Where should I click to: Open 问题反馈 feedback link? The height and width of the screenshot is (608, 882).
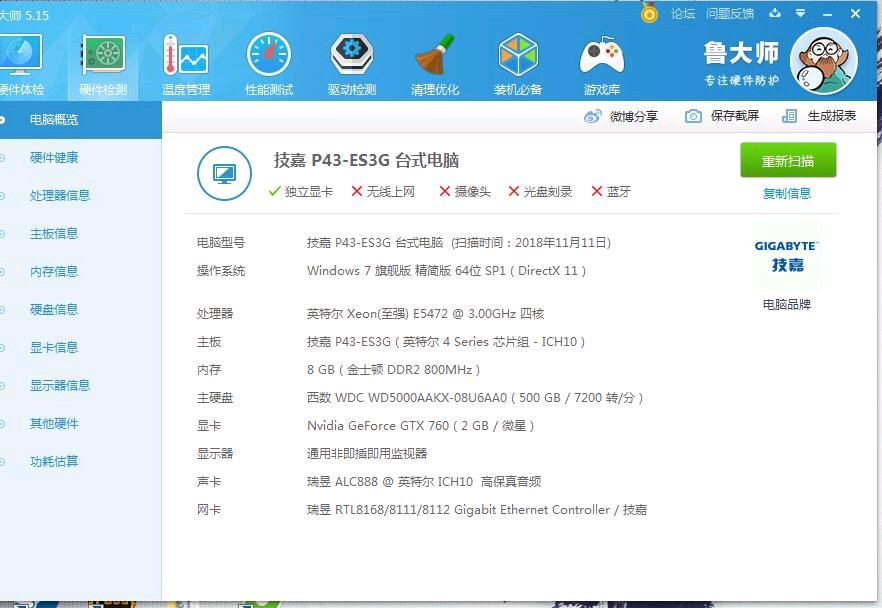tap(730, 13)
